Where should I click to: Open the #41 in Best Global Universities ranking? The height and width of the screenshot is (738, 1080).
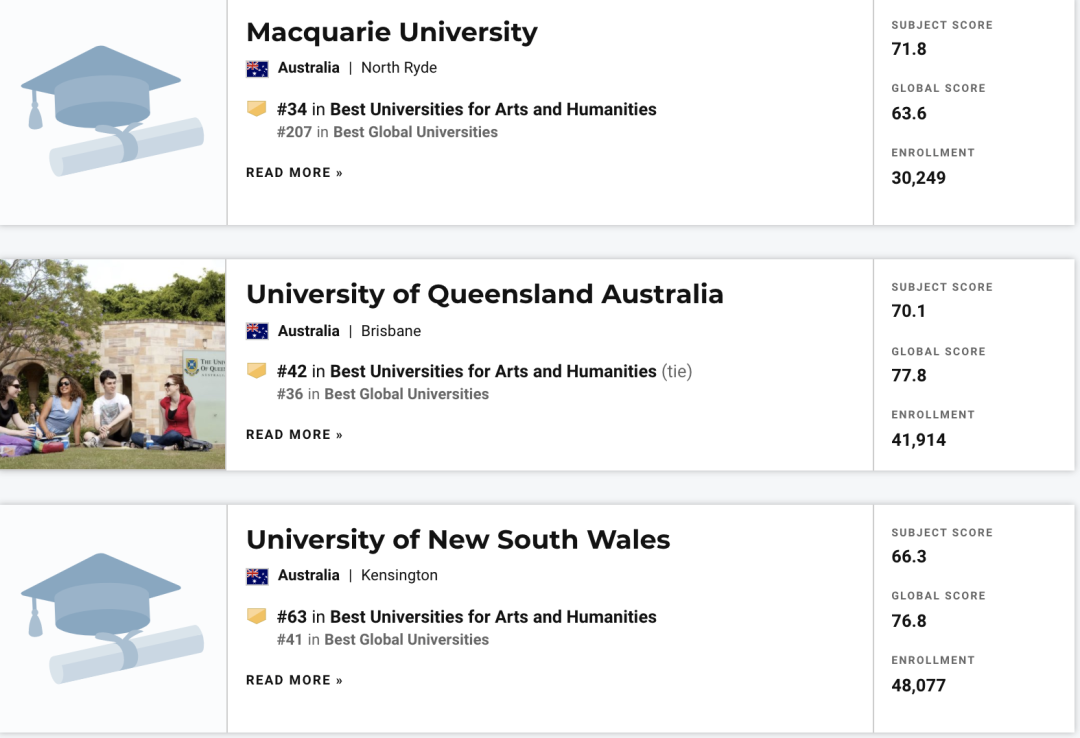(383, 639)
